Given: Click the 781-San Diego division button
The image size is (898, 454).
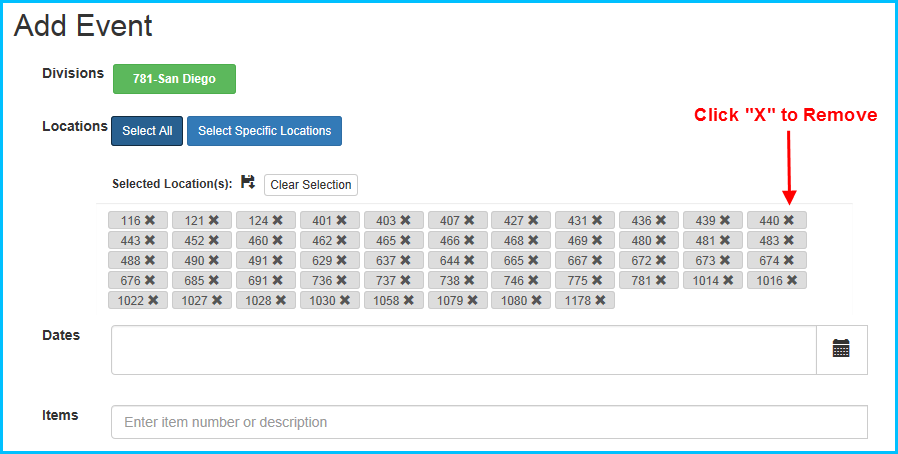Looking at the screenshot, I should (x=174, y=79).
